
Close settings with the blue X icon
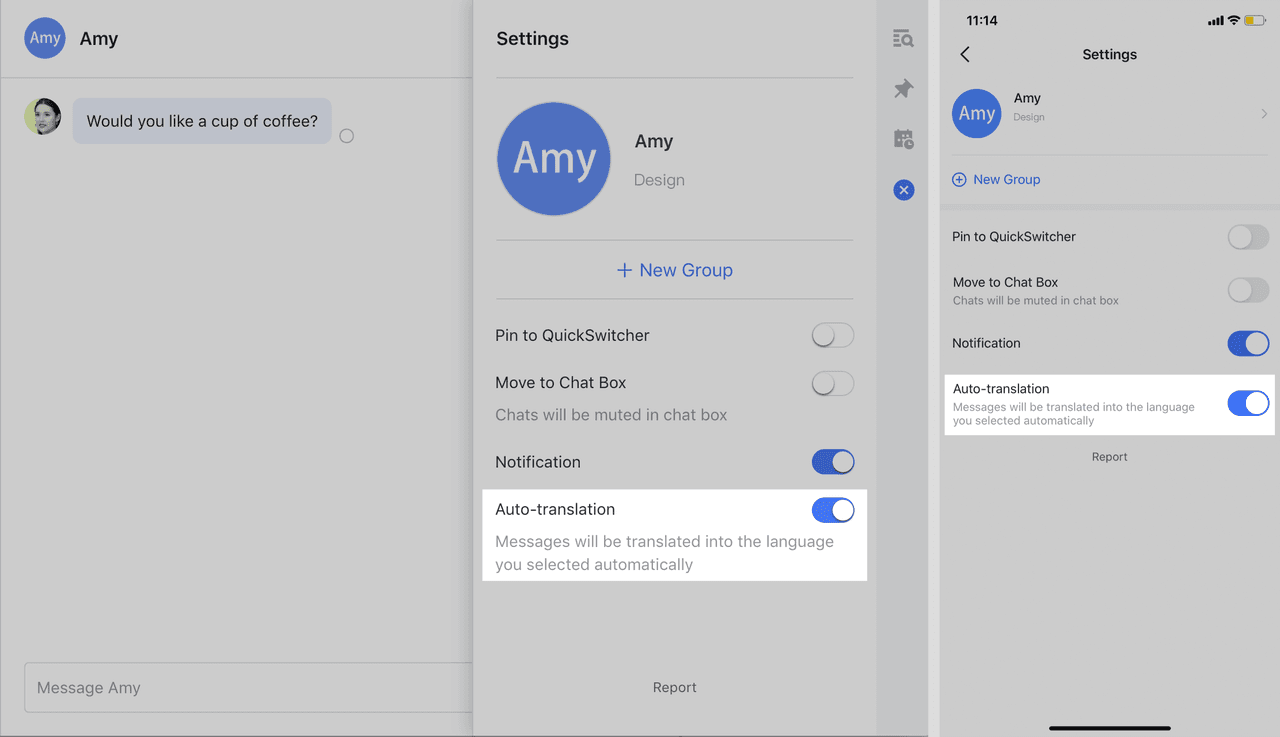904,190
